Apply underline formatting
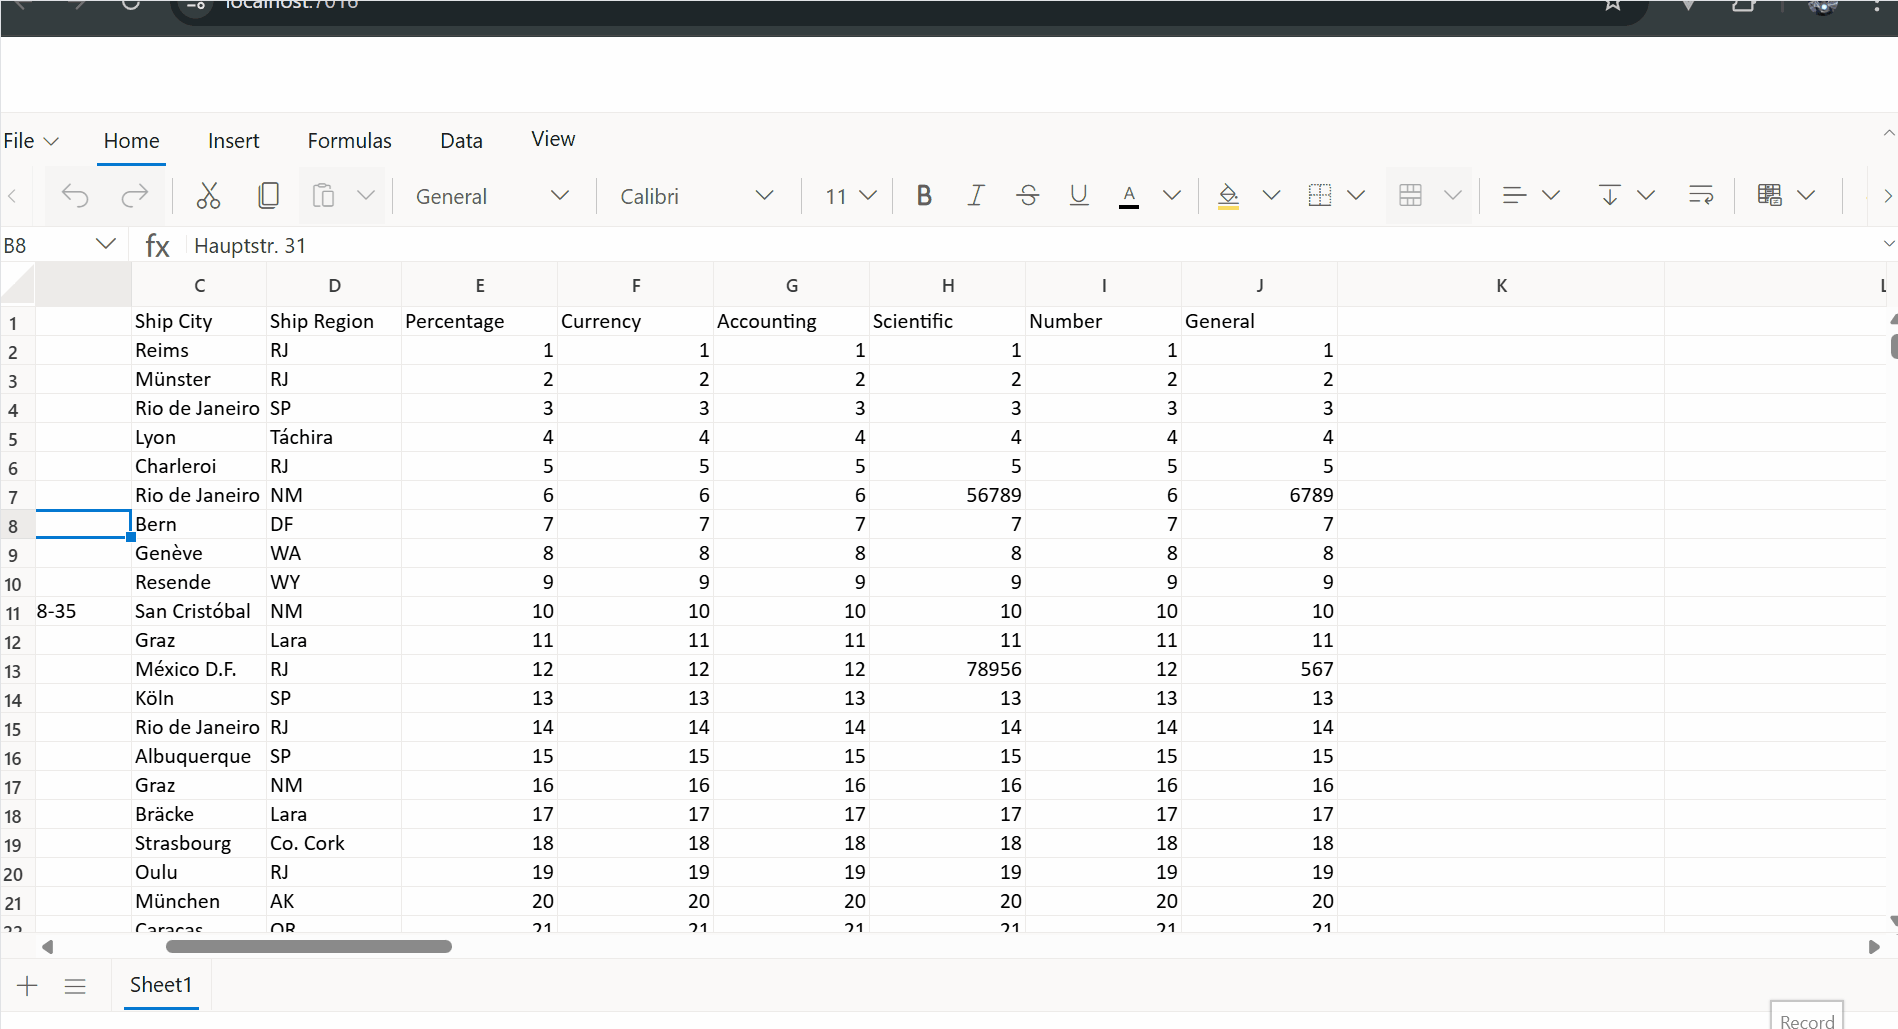1898x1029 pixels. (x=1078, y=195)
